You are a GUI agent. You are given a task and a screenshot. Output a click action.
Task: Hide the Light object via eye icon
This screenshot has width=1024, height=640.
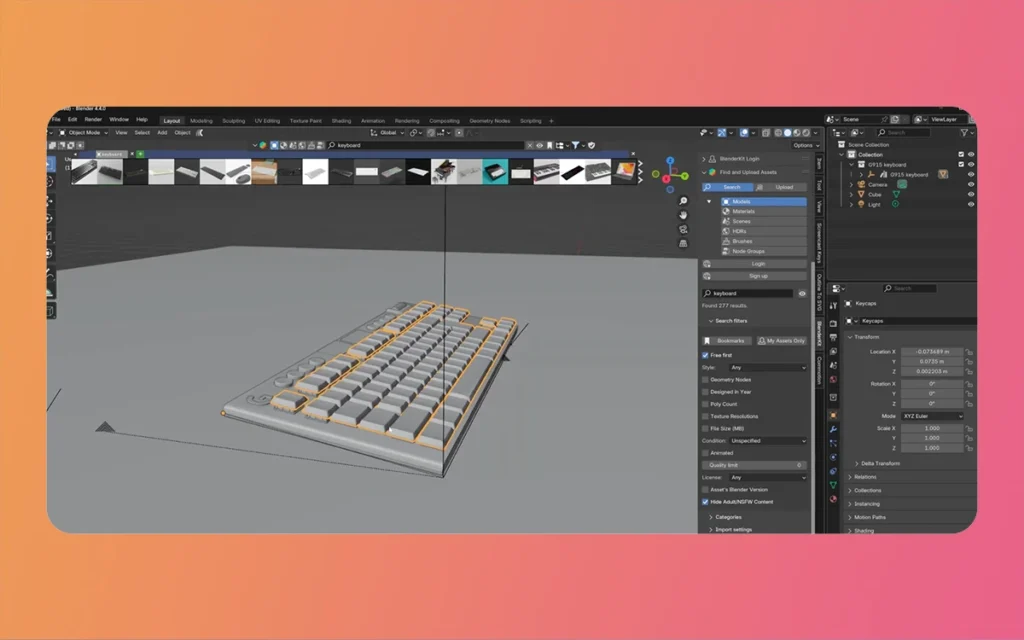click(x=970, y=204)
